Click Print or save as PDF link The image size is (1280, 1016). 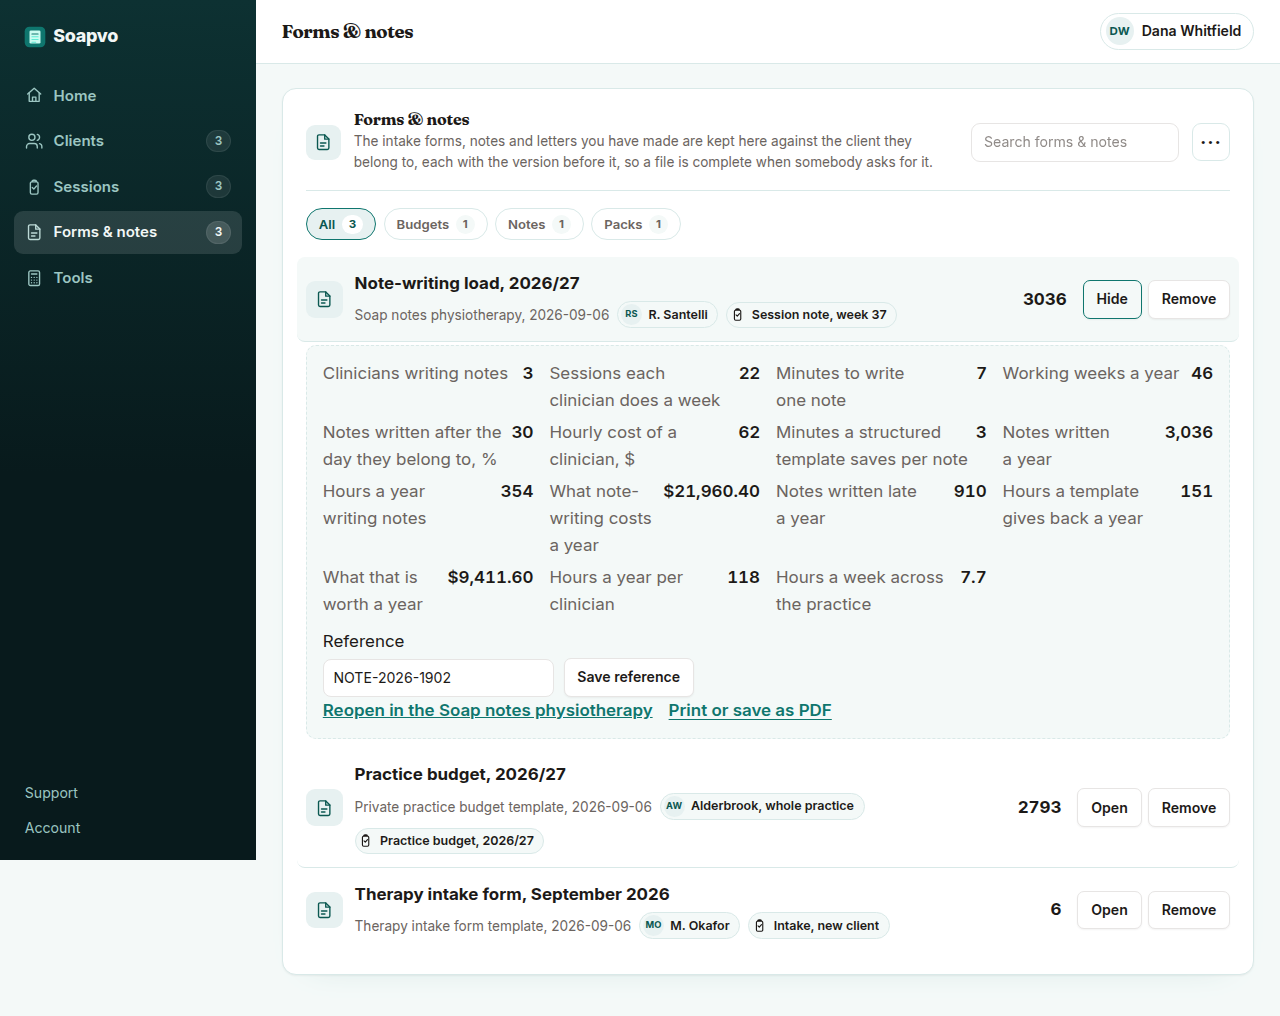click(x=750, y=710)
